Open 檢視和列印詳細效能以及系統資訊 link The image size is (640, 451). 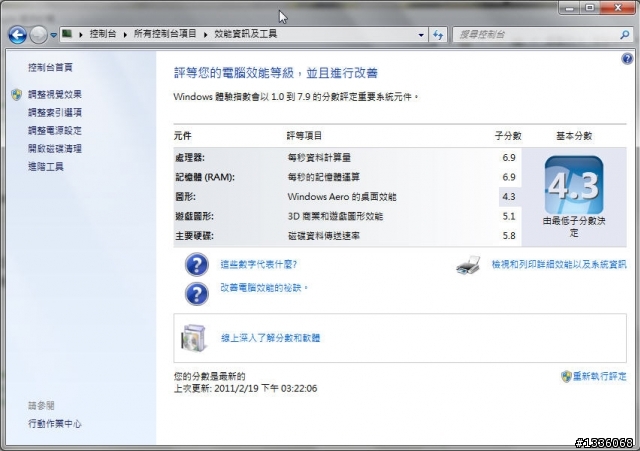pos(559,264)
